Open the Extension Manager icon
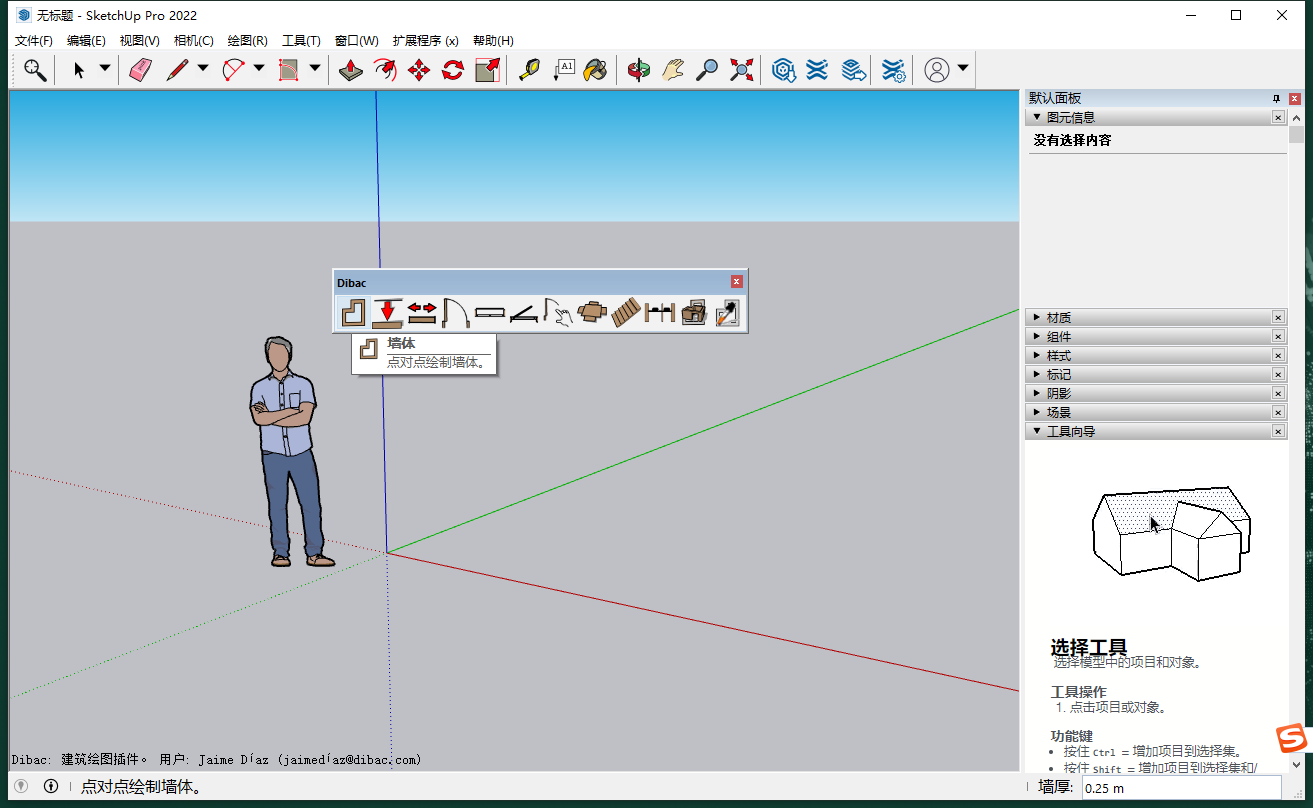1313x808 pixels. click(894, 70)
